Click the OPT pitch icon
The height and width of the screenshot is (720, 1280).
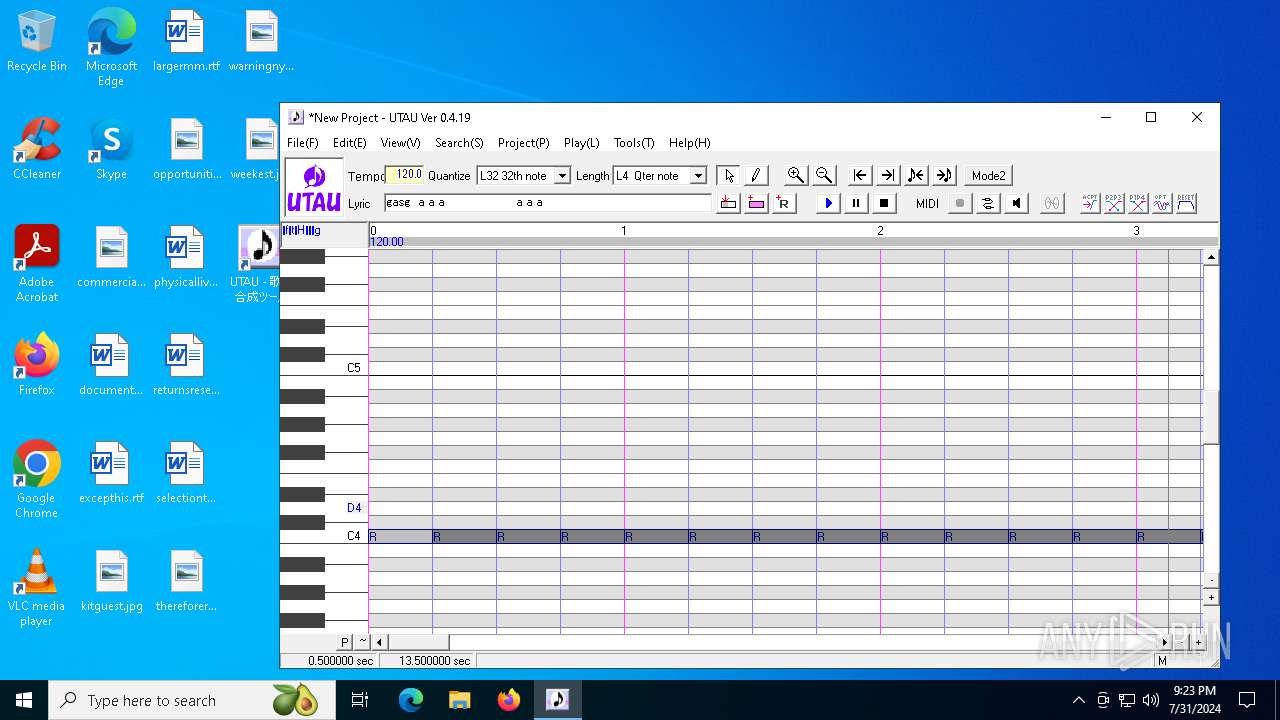[1162, 203]
